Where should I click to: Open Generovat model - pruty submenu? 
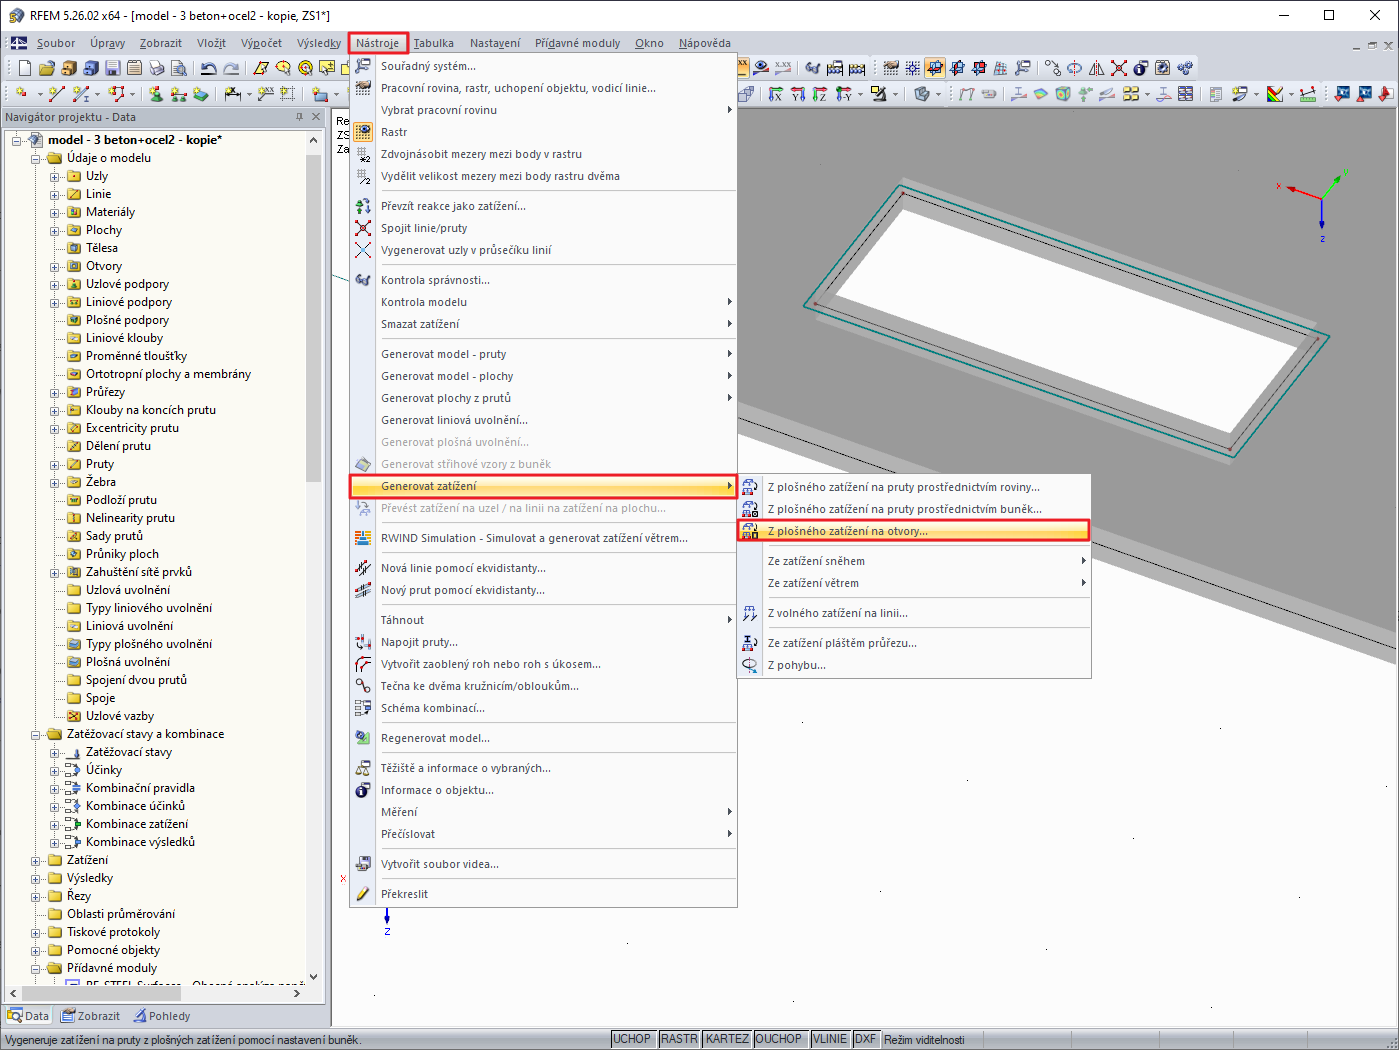pos(543,354)
